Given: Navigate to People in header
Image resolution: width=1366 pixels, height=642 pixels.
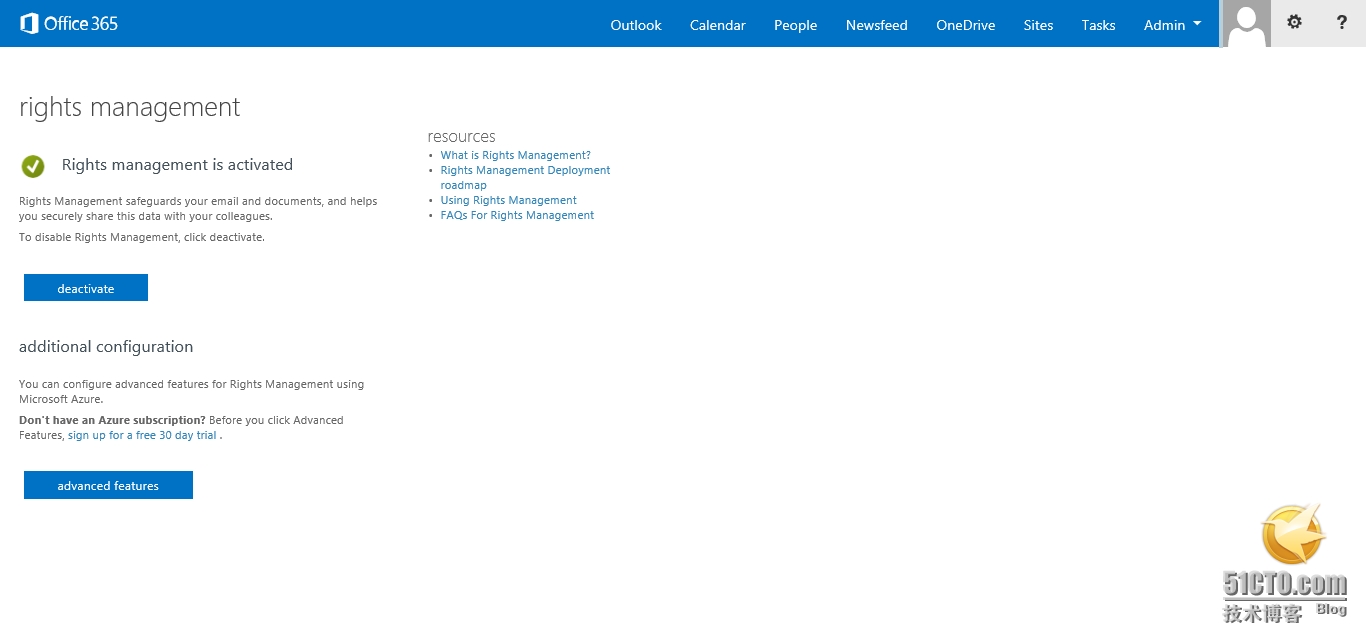Looking at the screenshot, I should [x=795, y=25].
